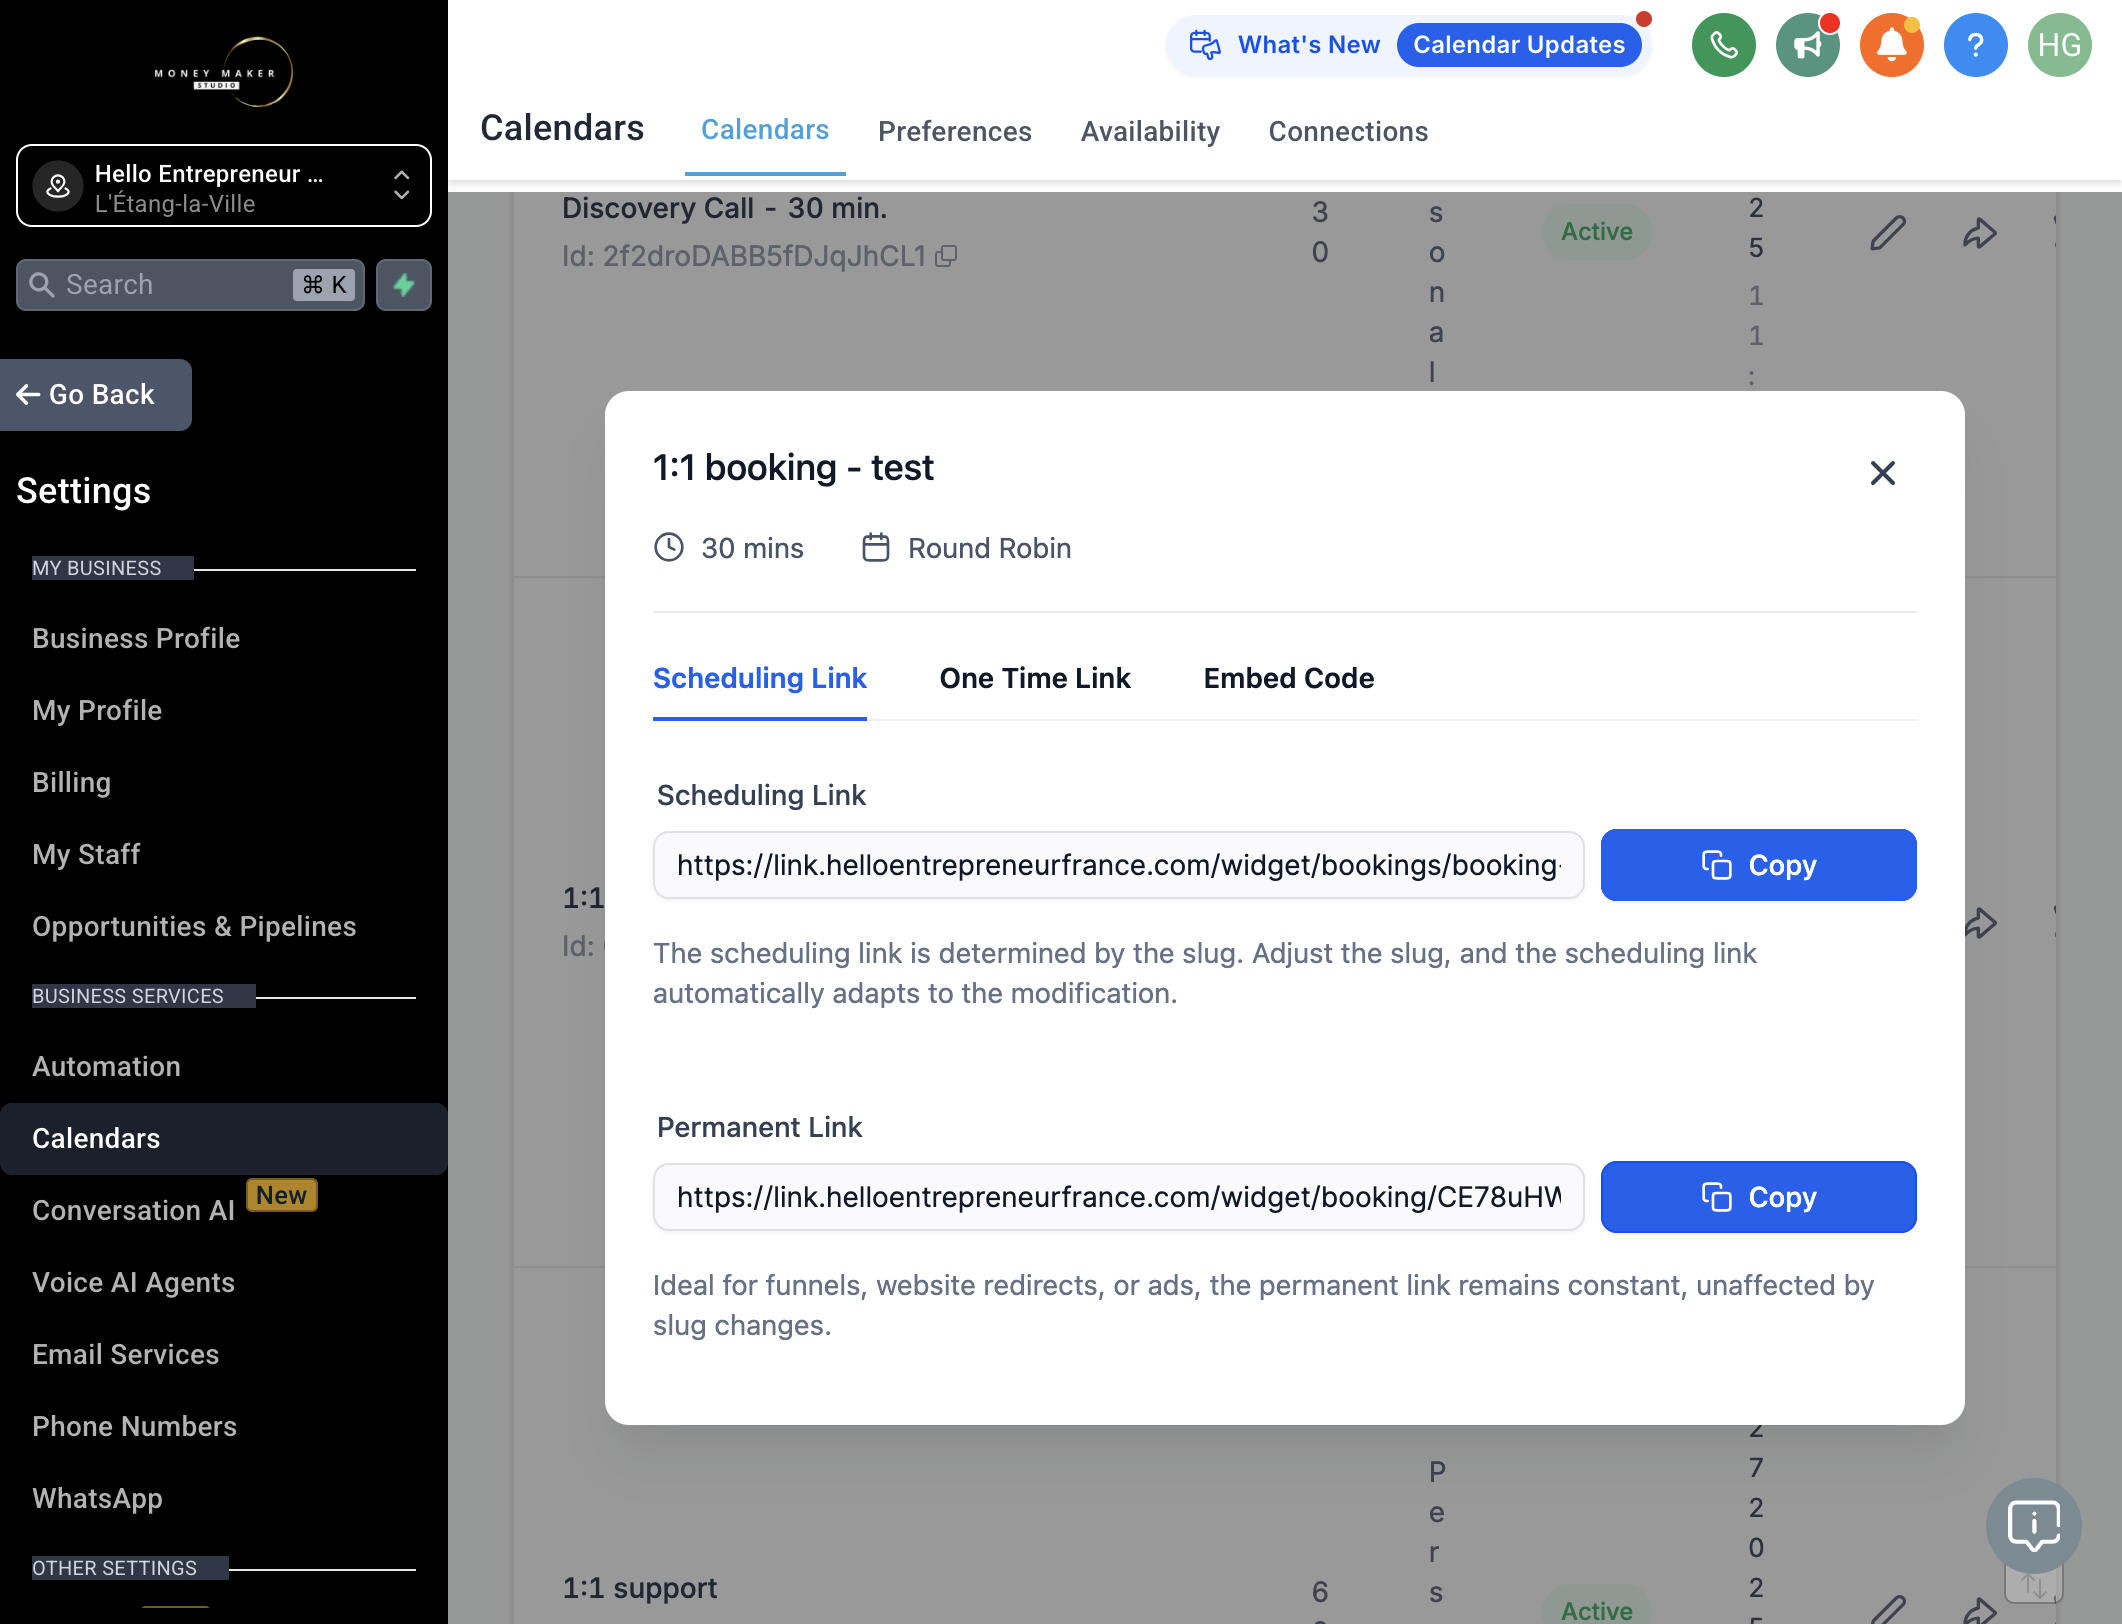
Task: Copy the Permanent Link URL
Action: (x=1758, y=1197)
